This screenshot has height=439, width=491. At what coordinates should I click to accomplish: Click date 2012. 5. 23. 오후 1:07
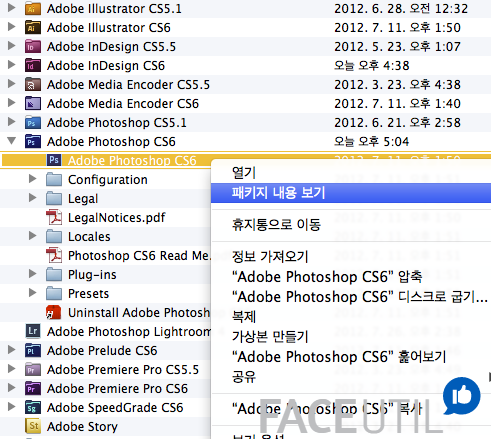397,47
